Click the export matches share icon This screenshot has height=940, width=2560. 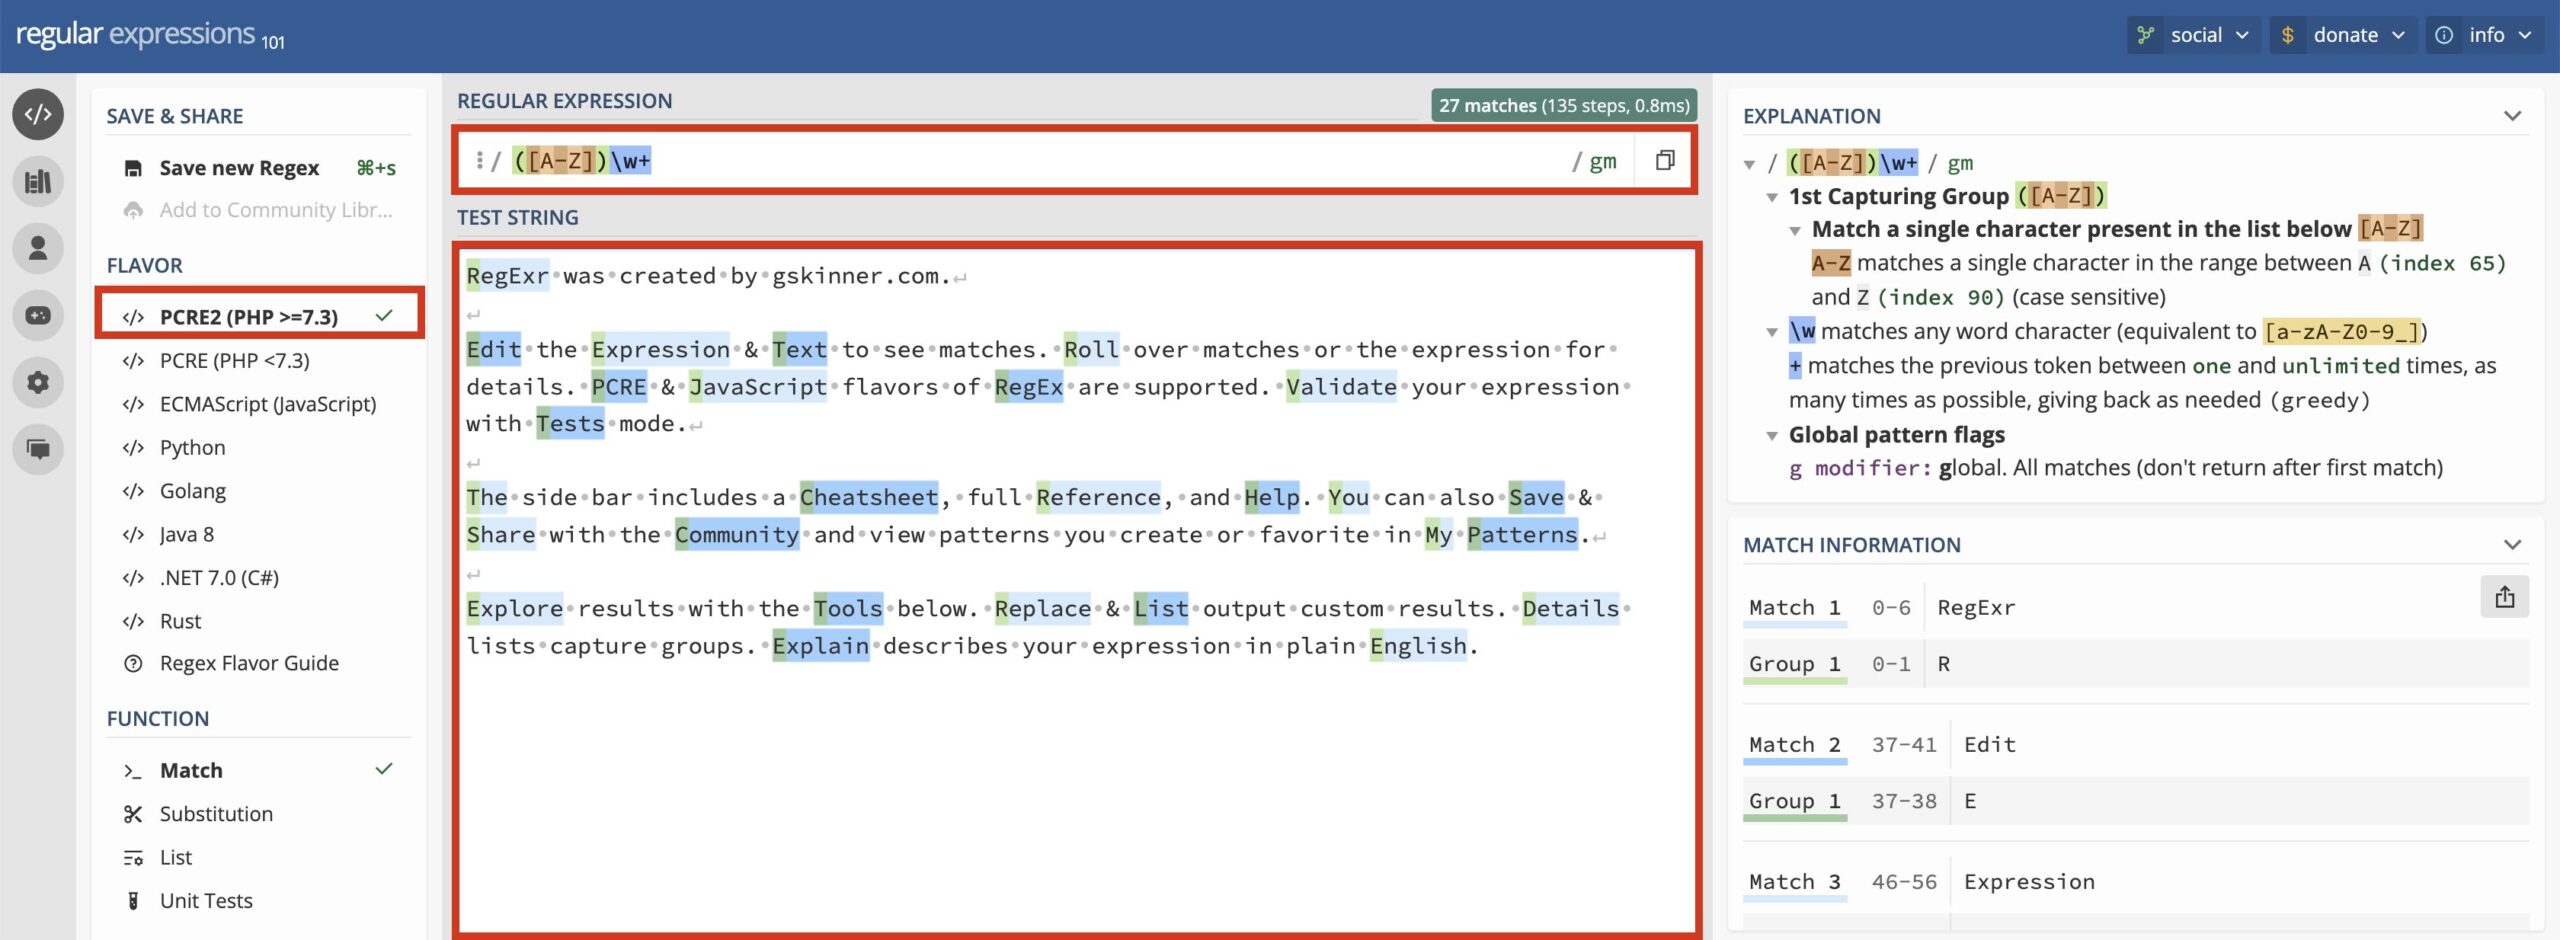tap(2504, 597)
